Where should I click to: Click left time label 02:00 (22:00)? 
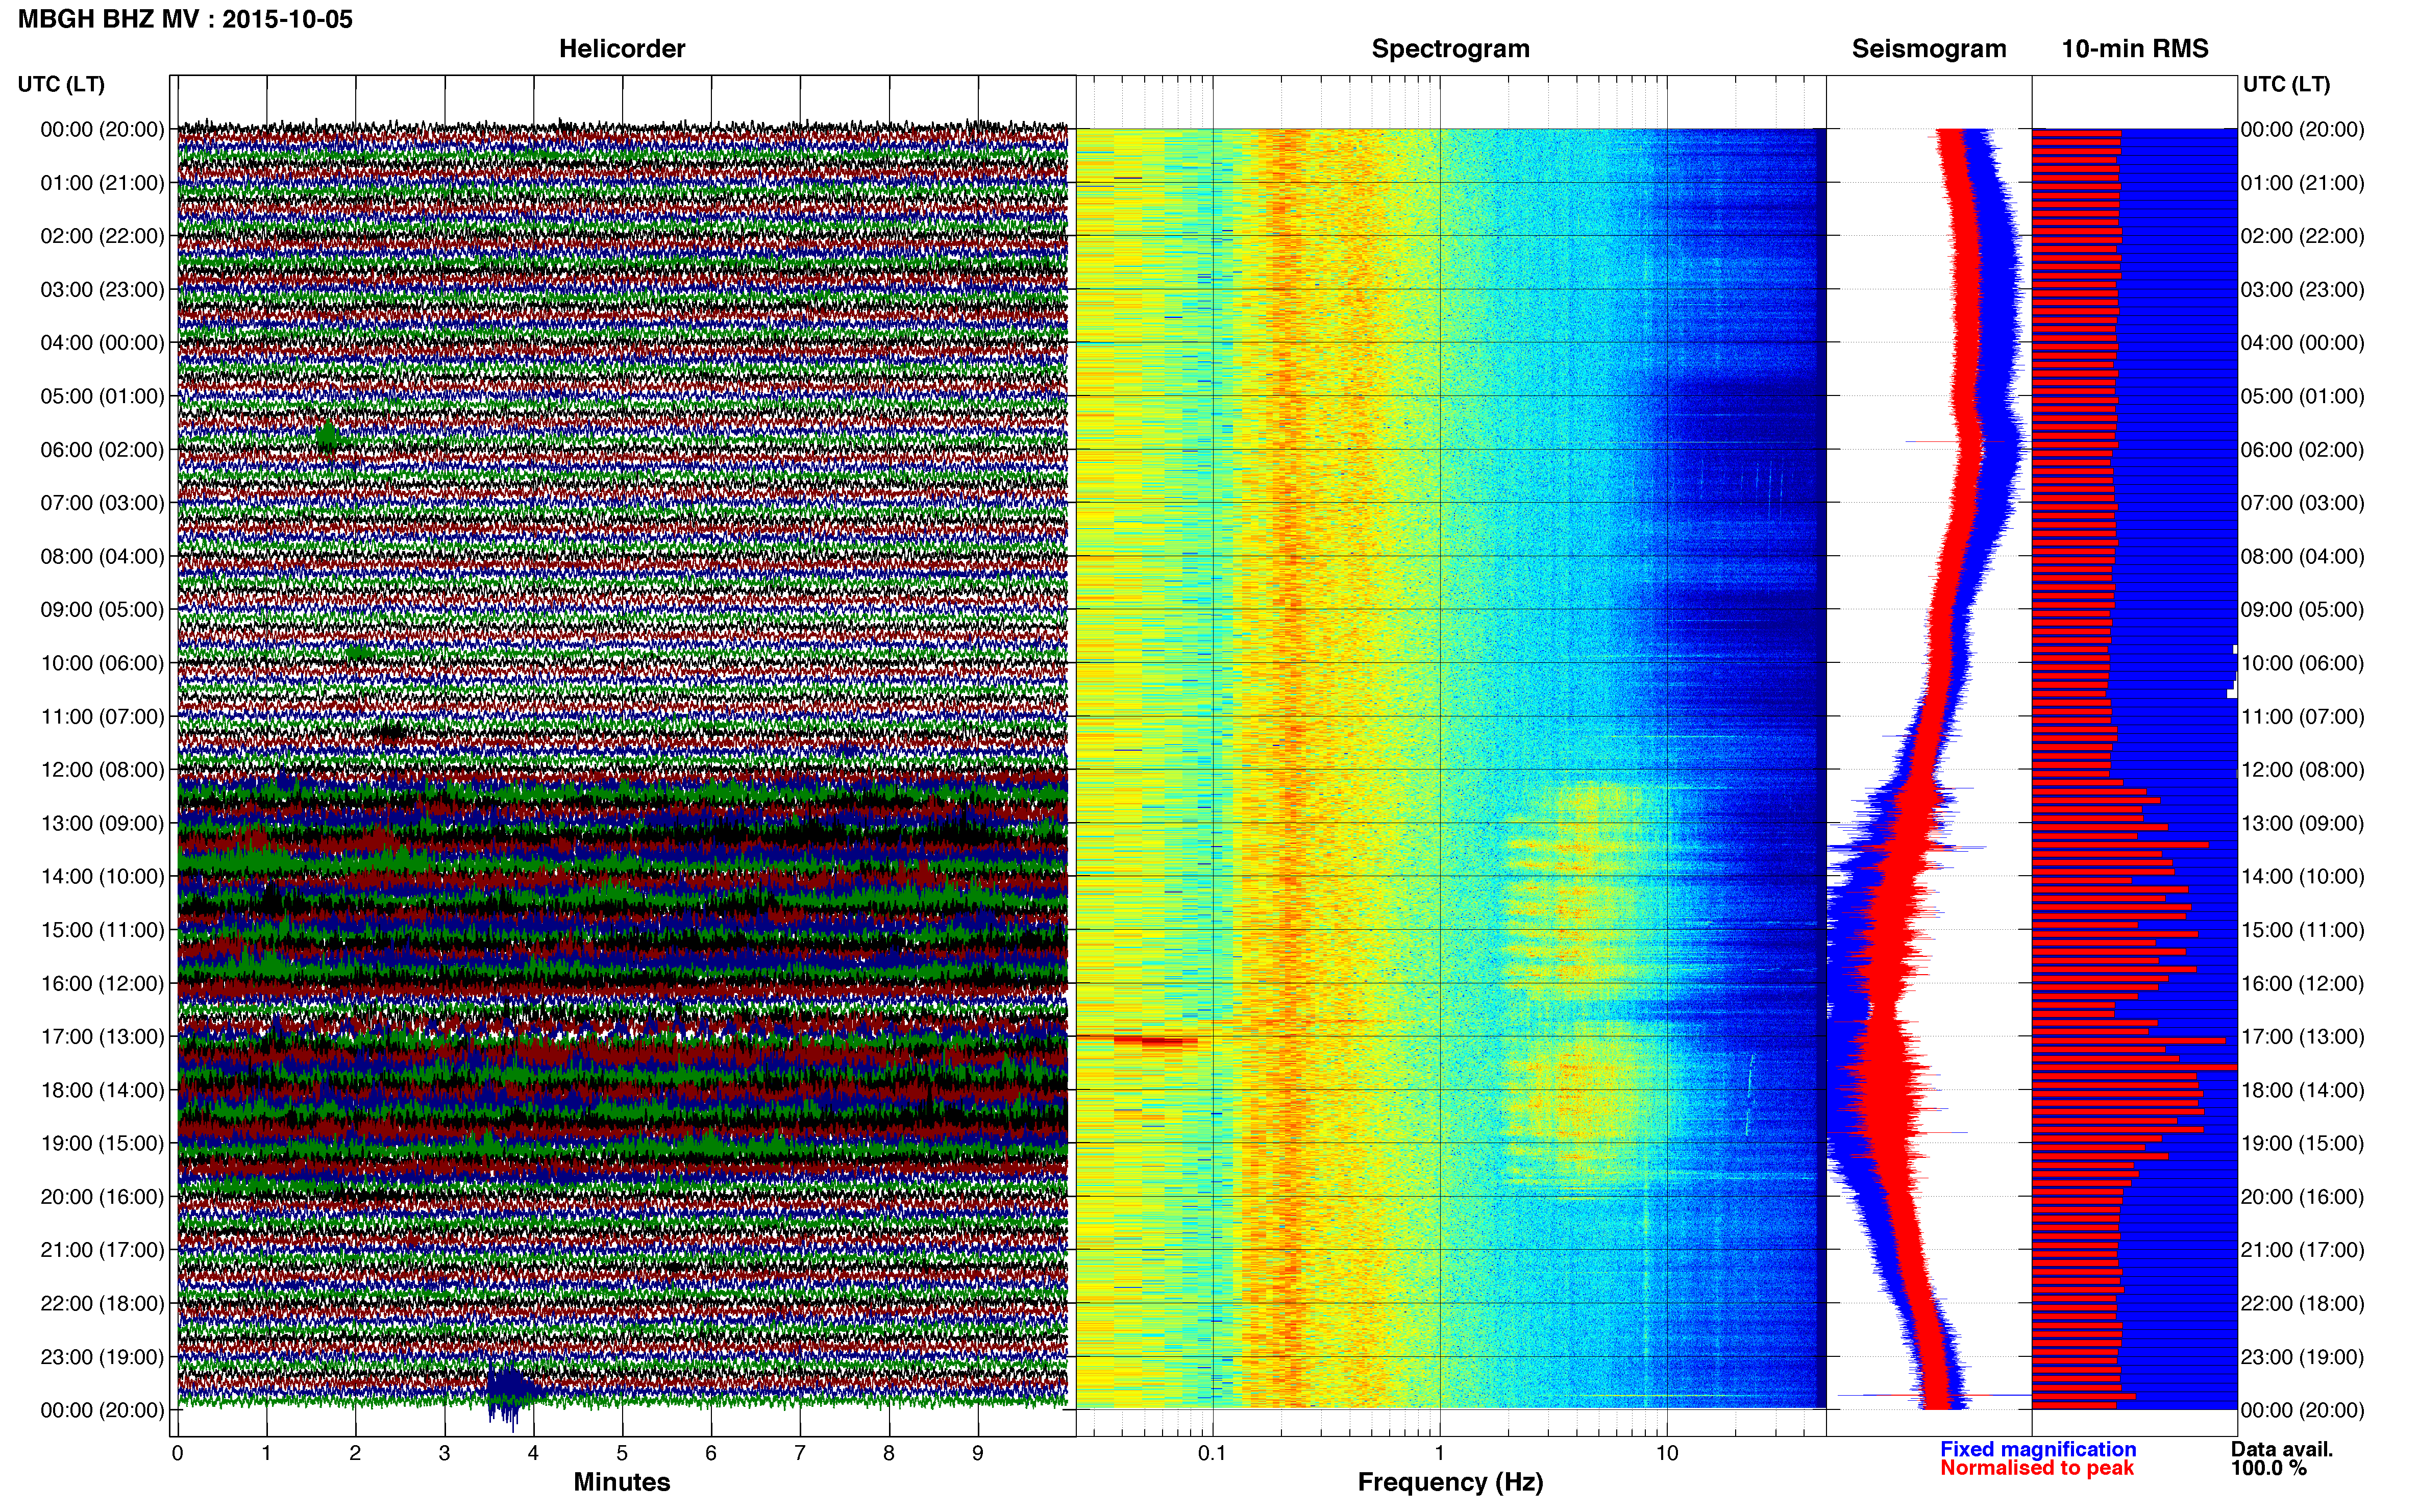(x=102, y=236)
